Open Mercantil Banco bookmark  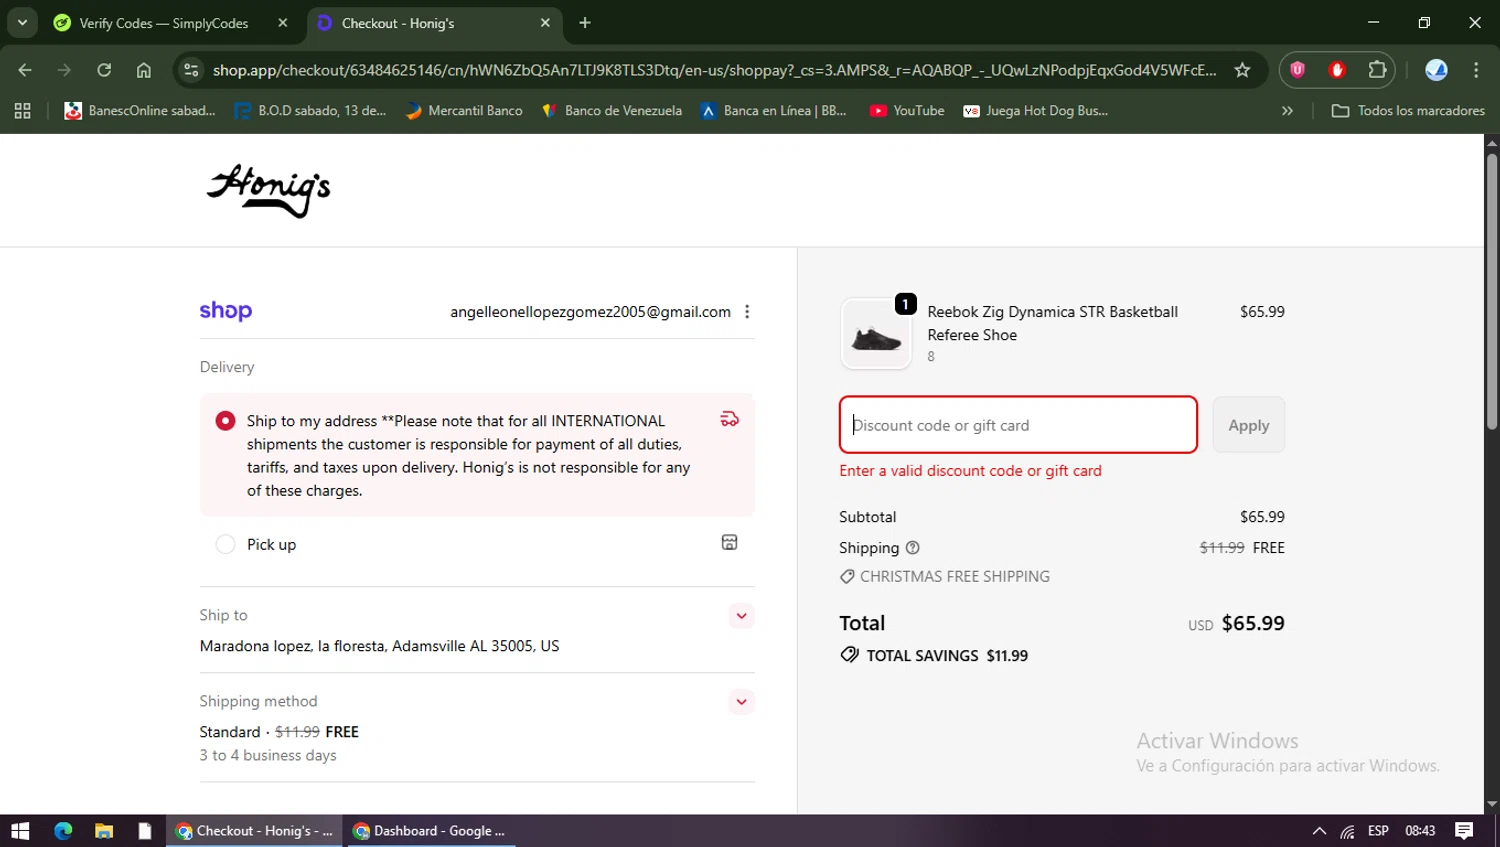click(464, 111)
